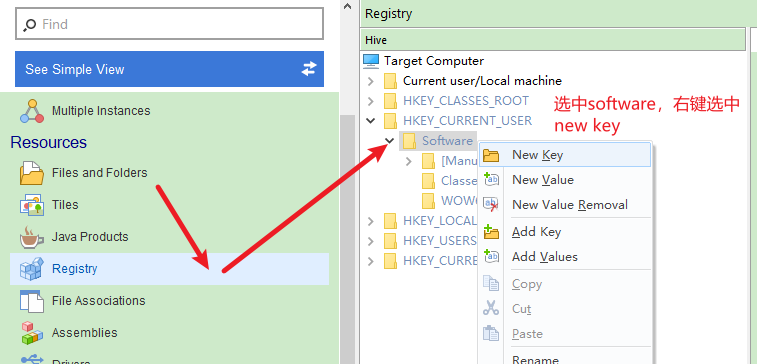Click the Resources section heading
The height and width of the screenshot is (364, 757).
tap(49, 142)
